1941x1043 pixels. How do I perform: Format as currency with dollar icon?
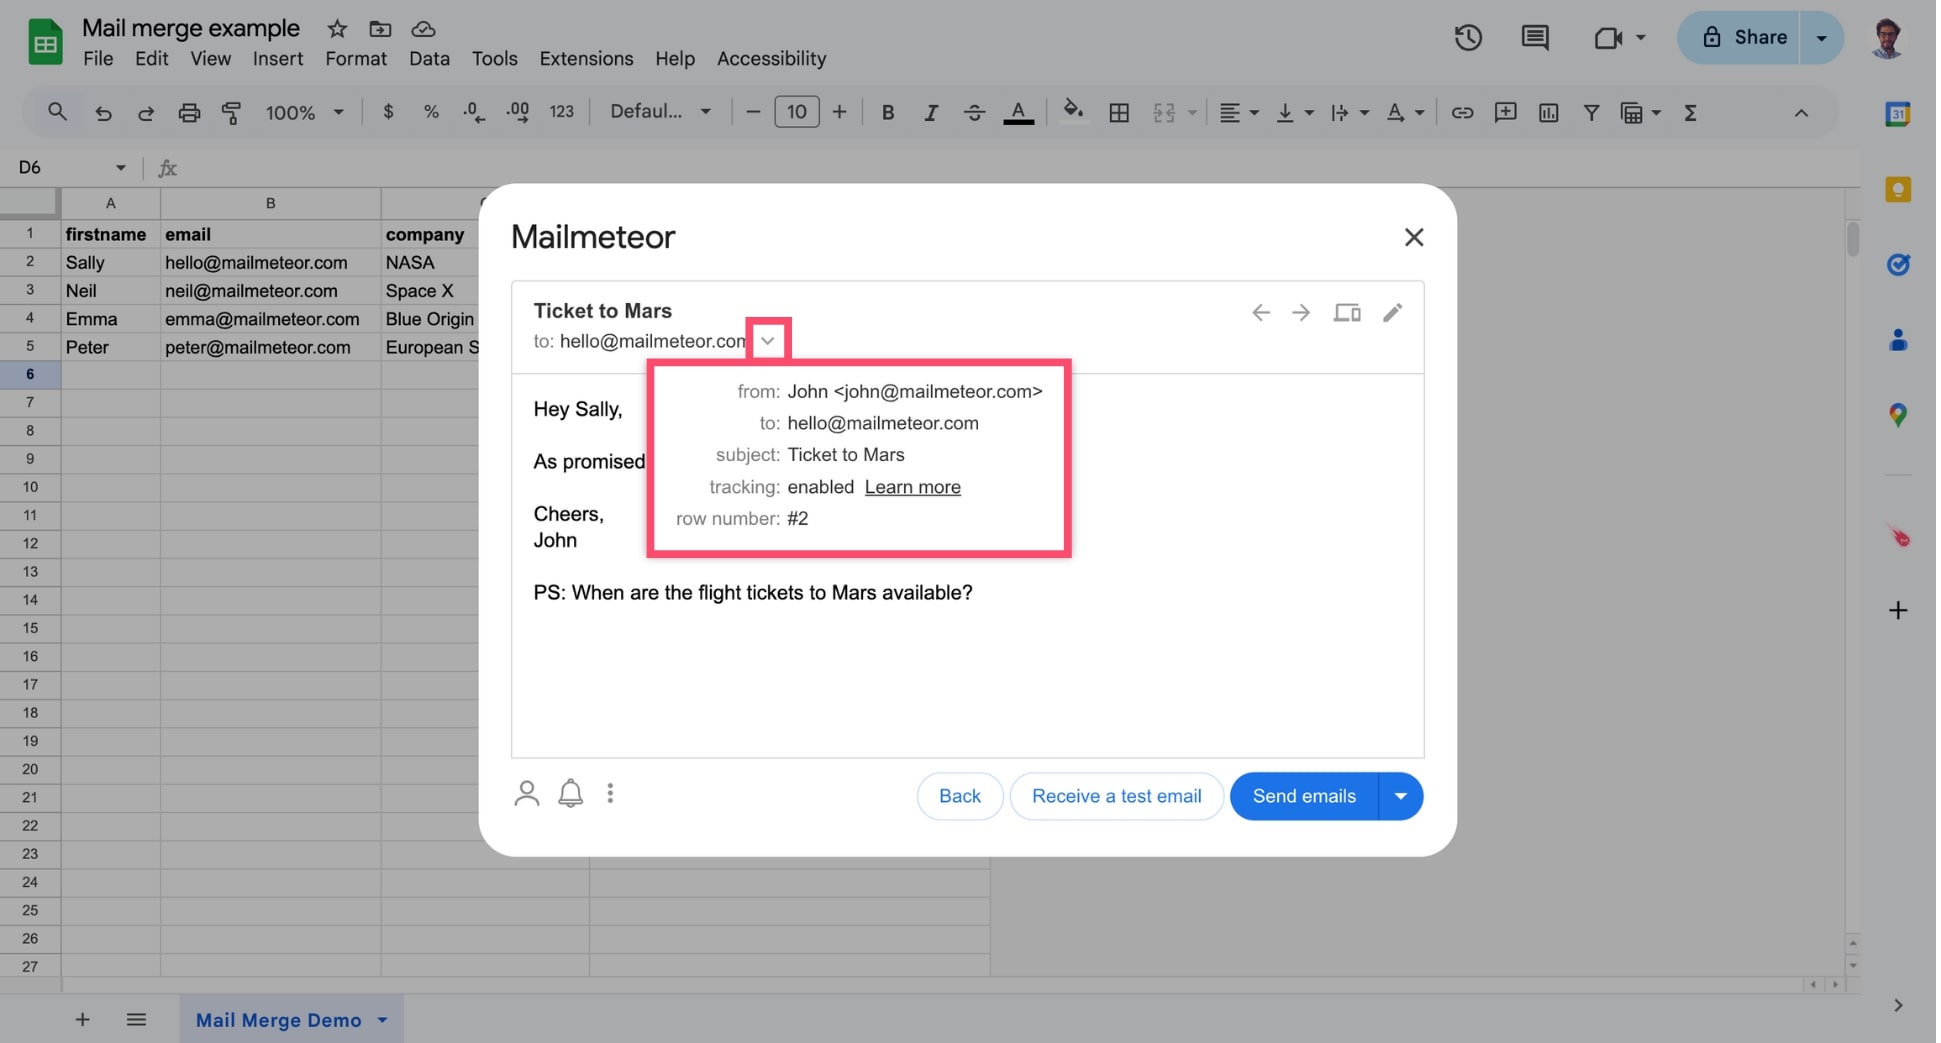388,112
